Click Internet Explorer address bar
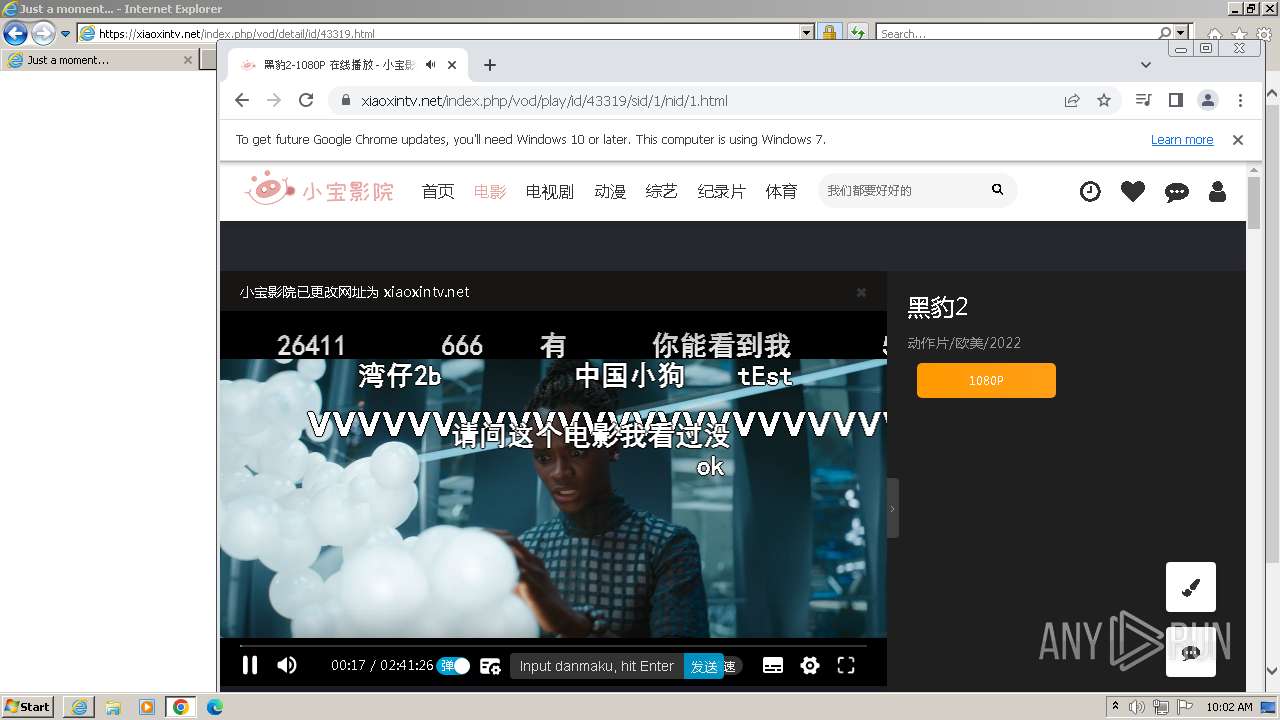This screenshot has width=1280, height=720. tap(440, 33)
